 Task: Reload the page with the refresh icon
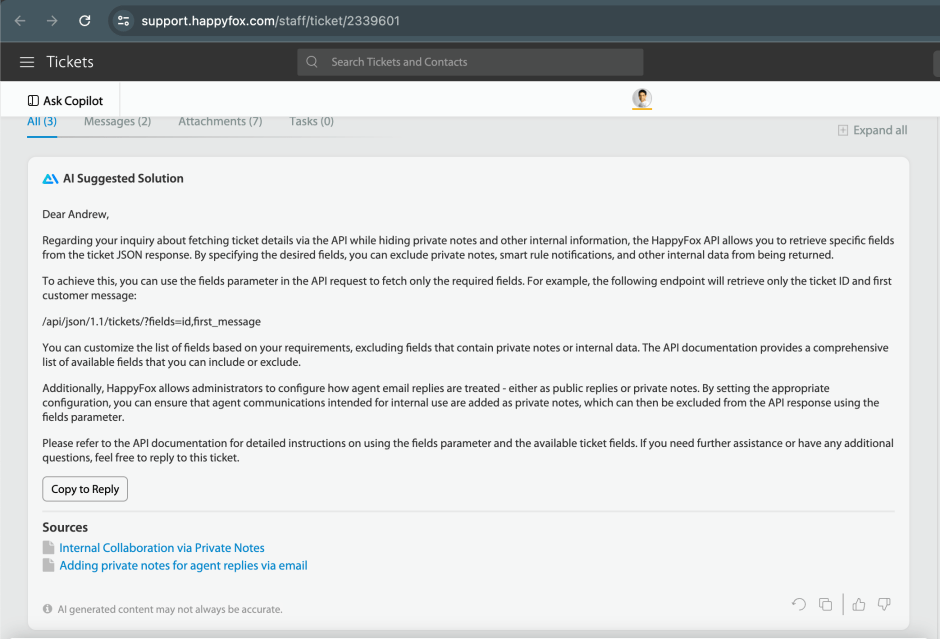[x=83, y=20]
